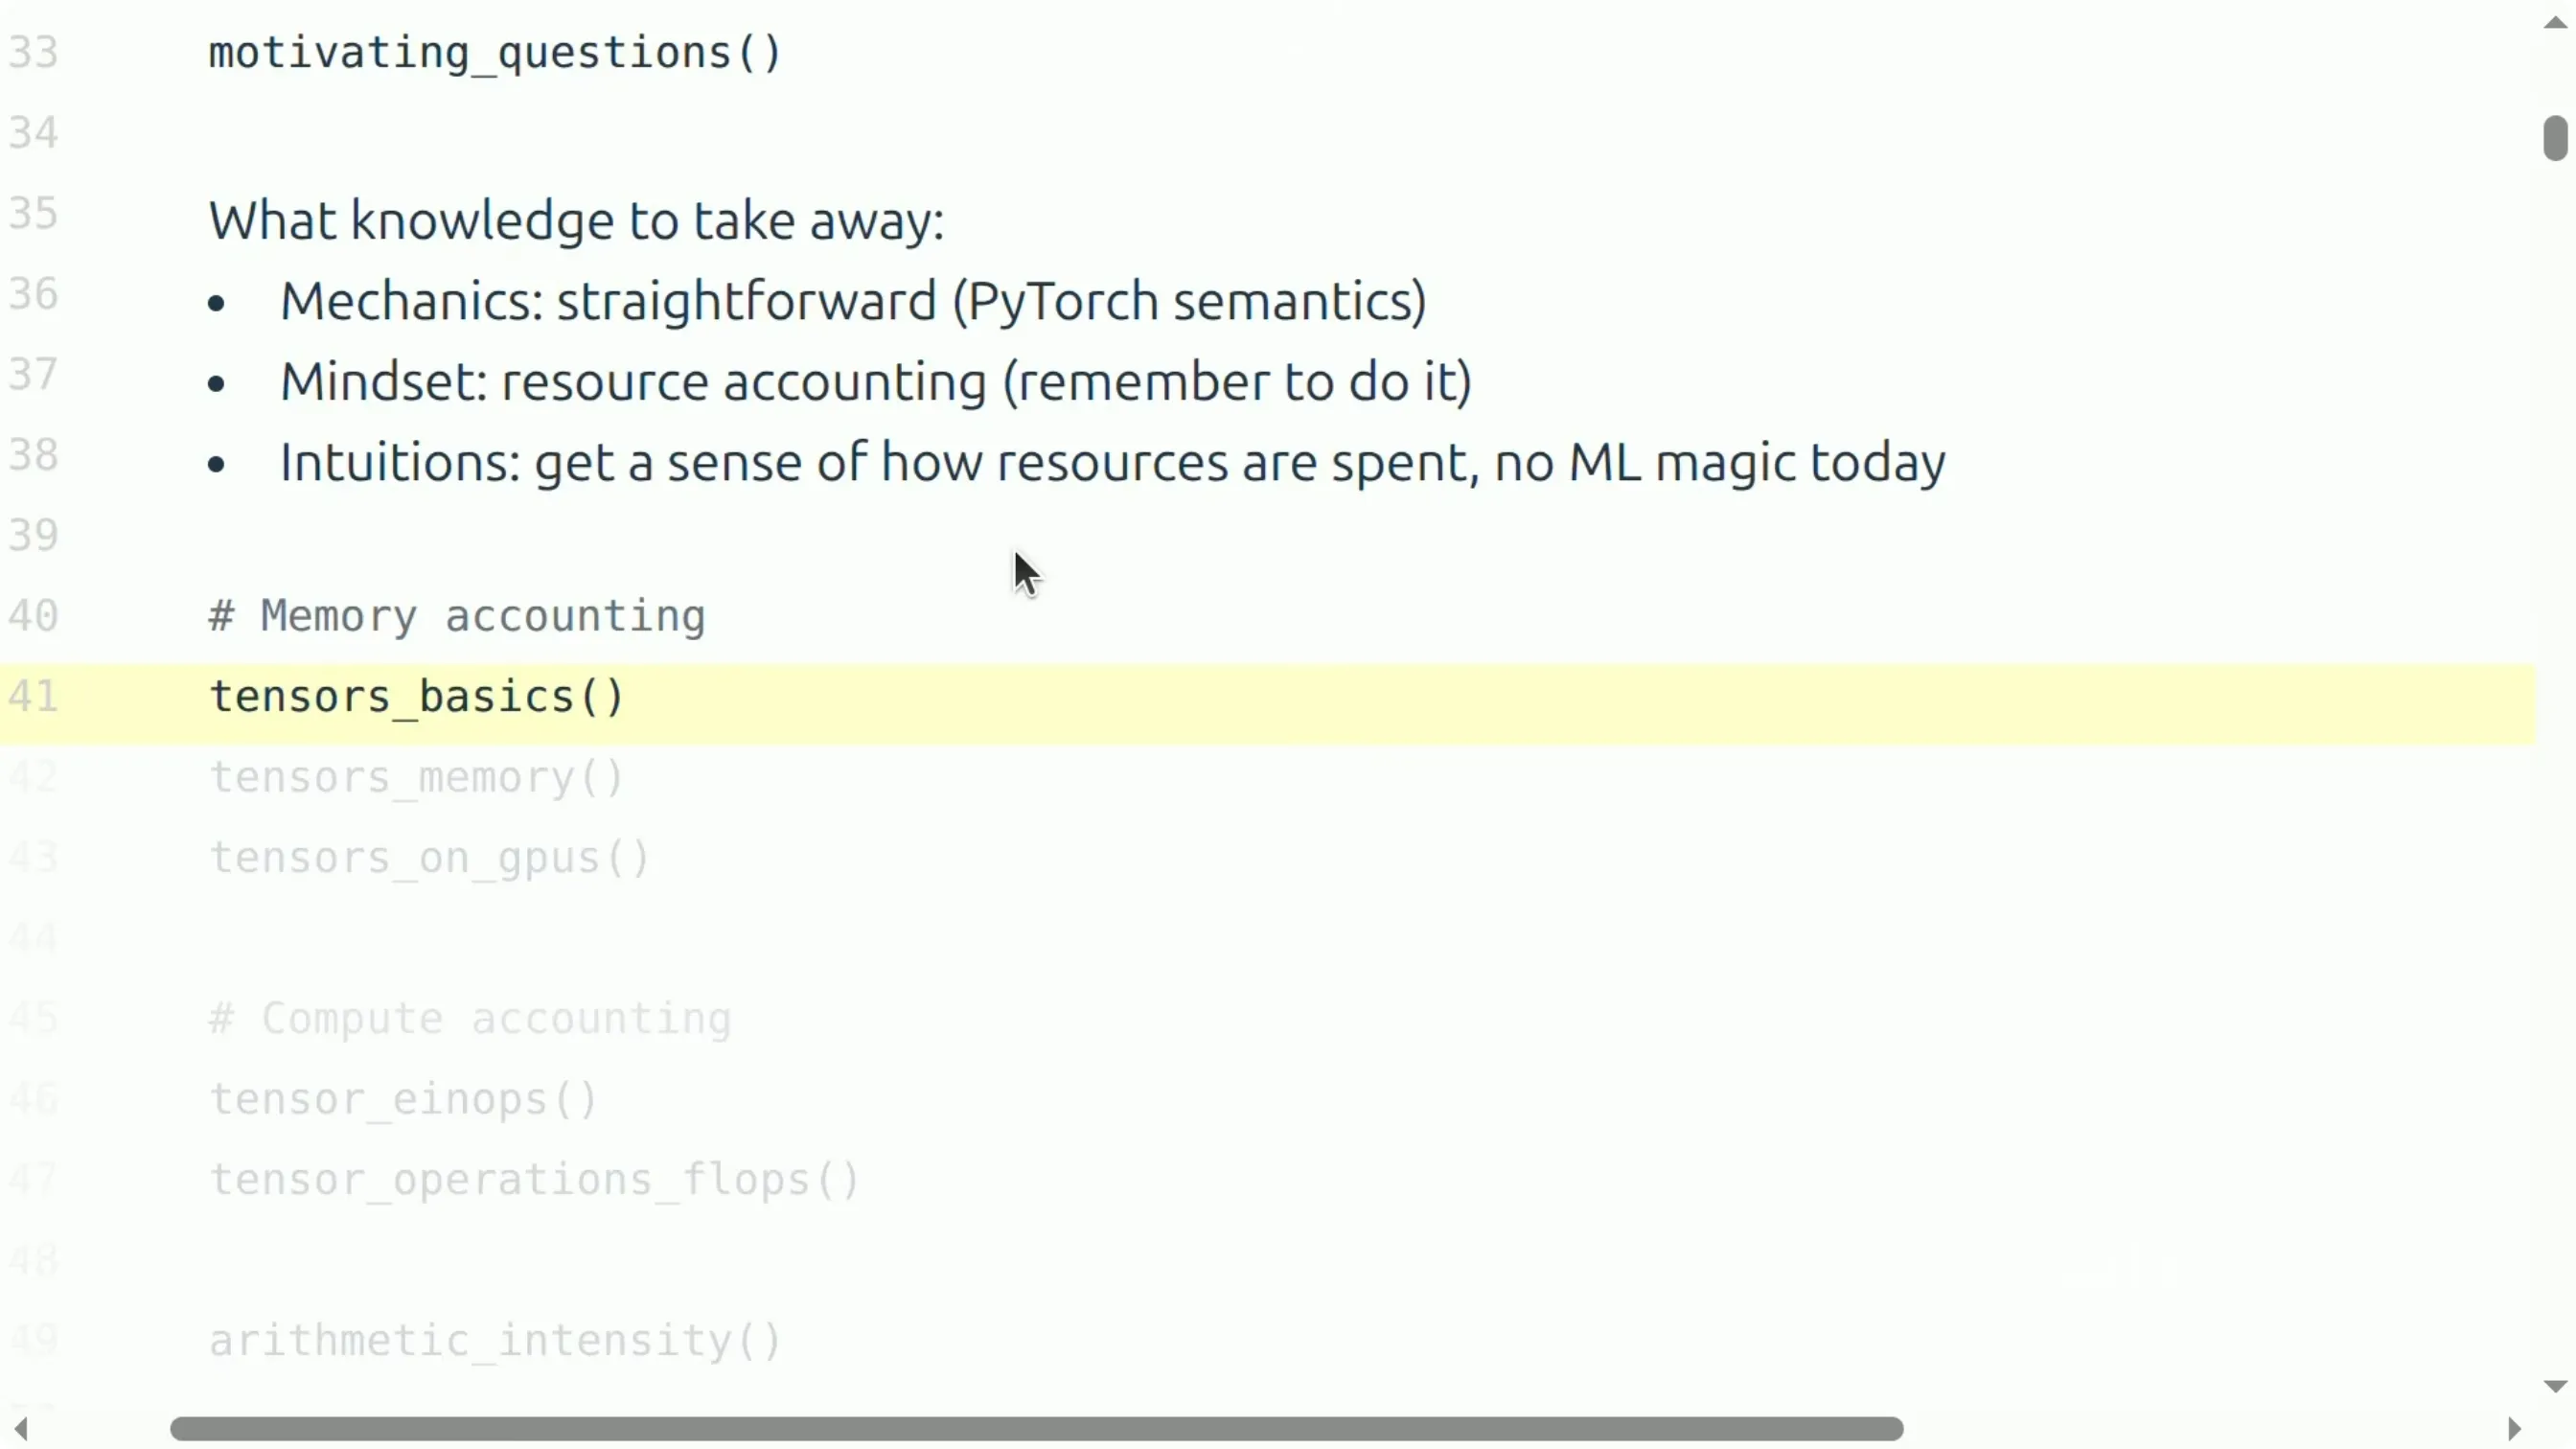Click the scroll left arrow

point(20,1428)
